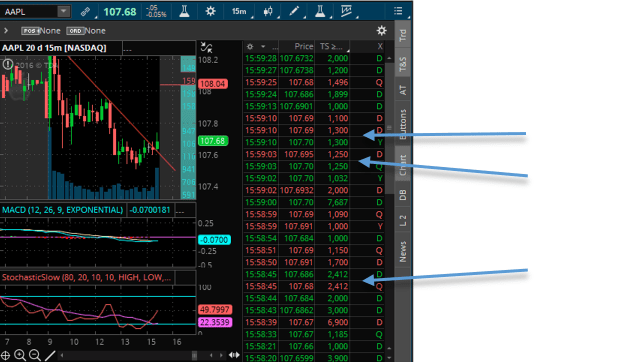
Task: Switch to the Trd side tab
Action: [x=403, y=35]
